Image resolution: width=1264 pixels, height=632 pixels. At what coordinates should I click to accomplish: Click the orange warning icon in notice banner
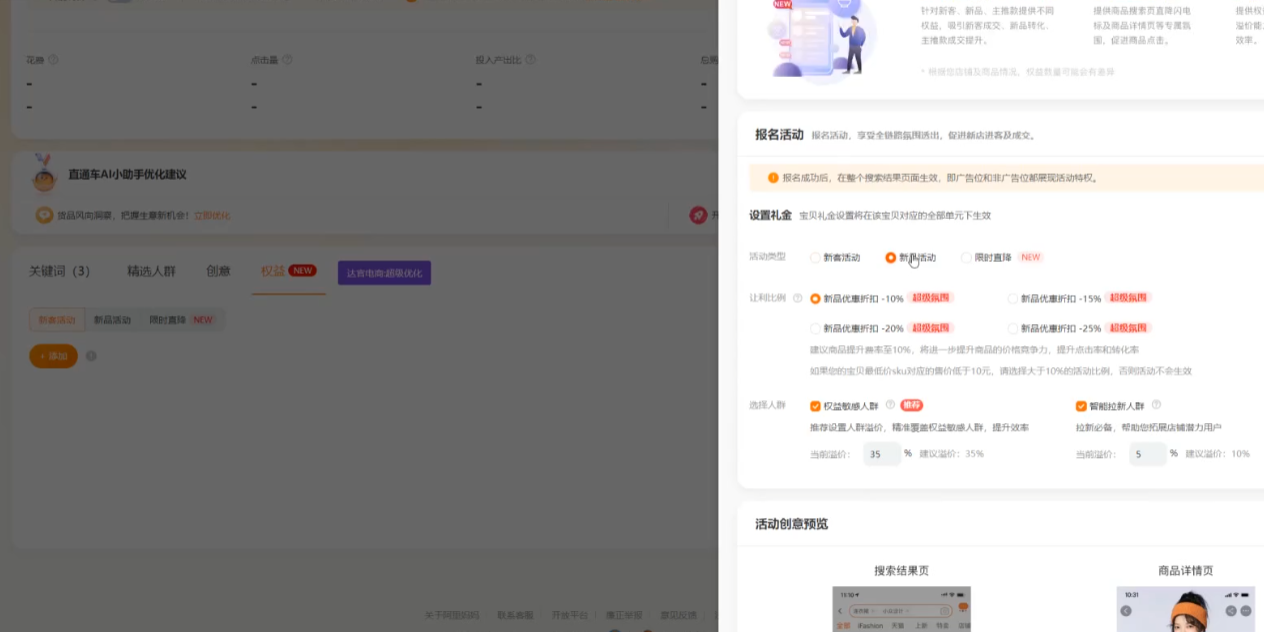pyautogui.click(x=773, y=178)
